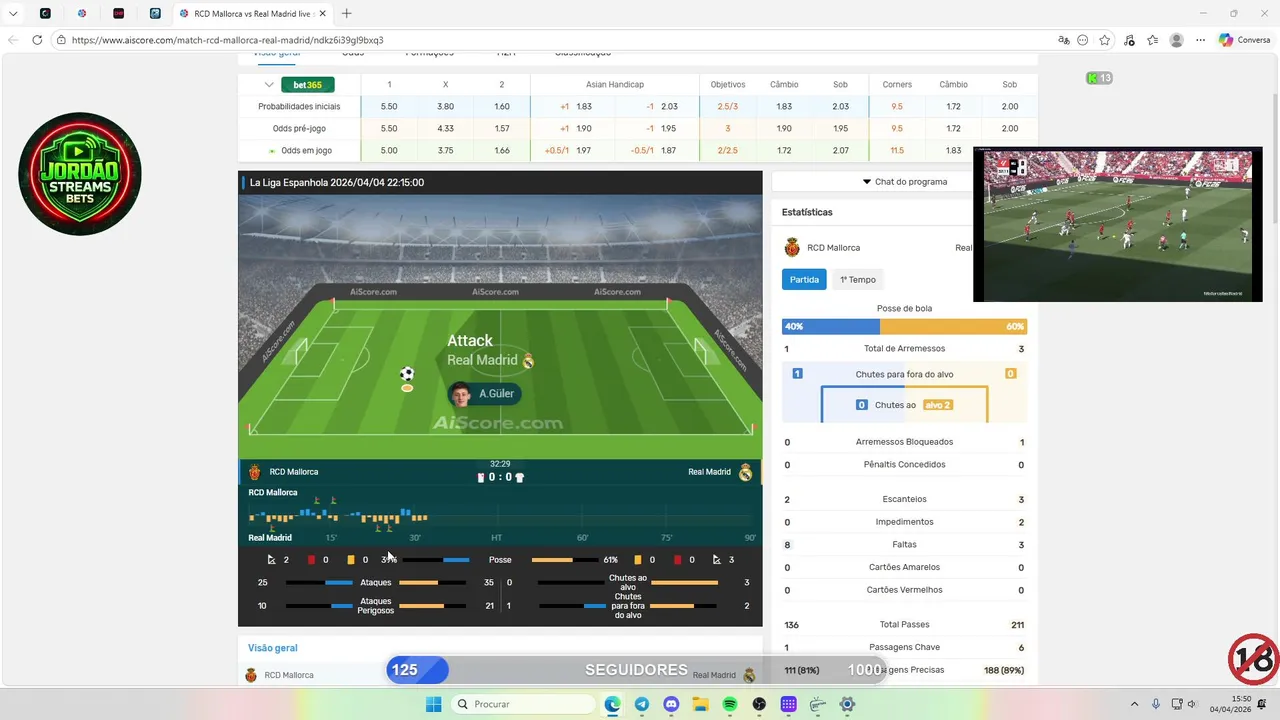
Task: Collapse the bet365 odds row chevron
Action: (269, 85)
